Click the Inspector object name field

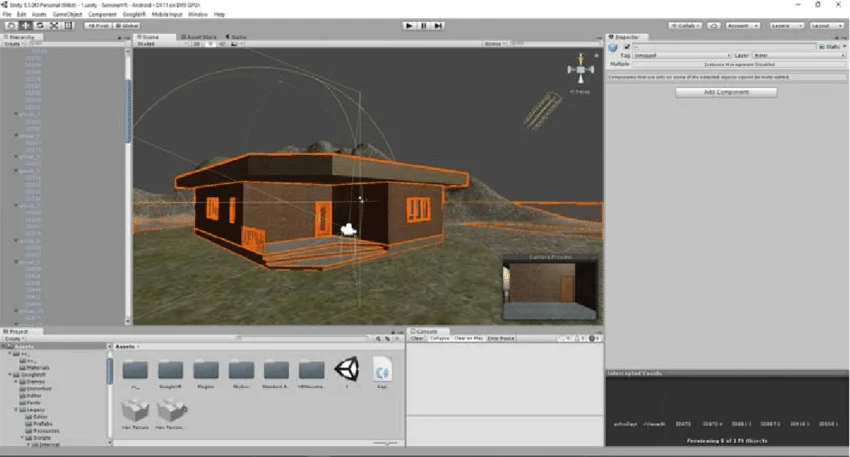(724, 47)
